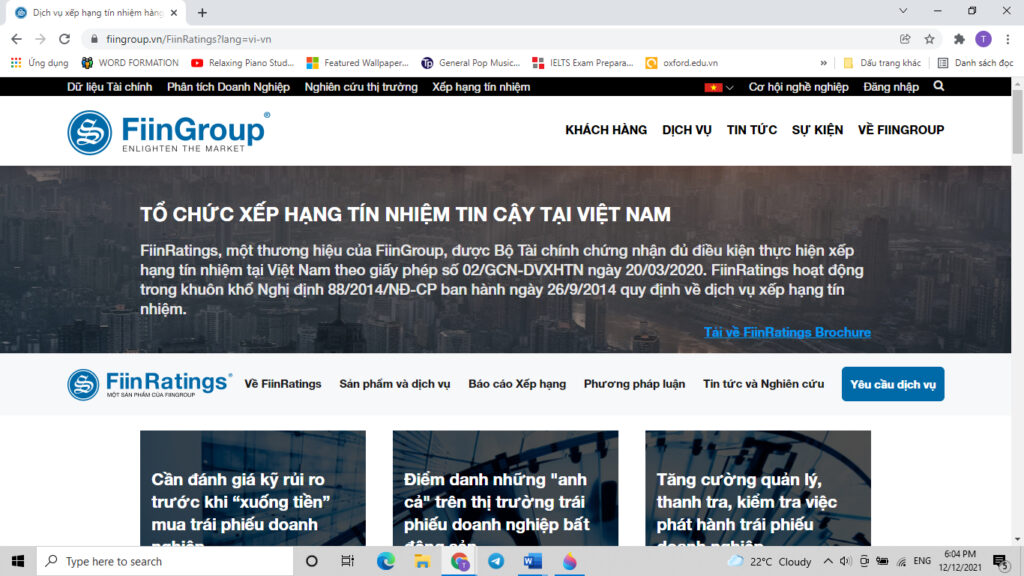
Task: Open Telegram from the taskbar
Action: [496, 561]
